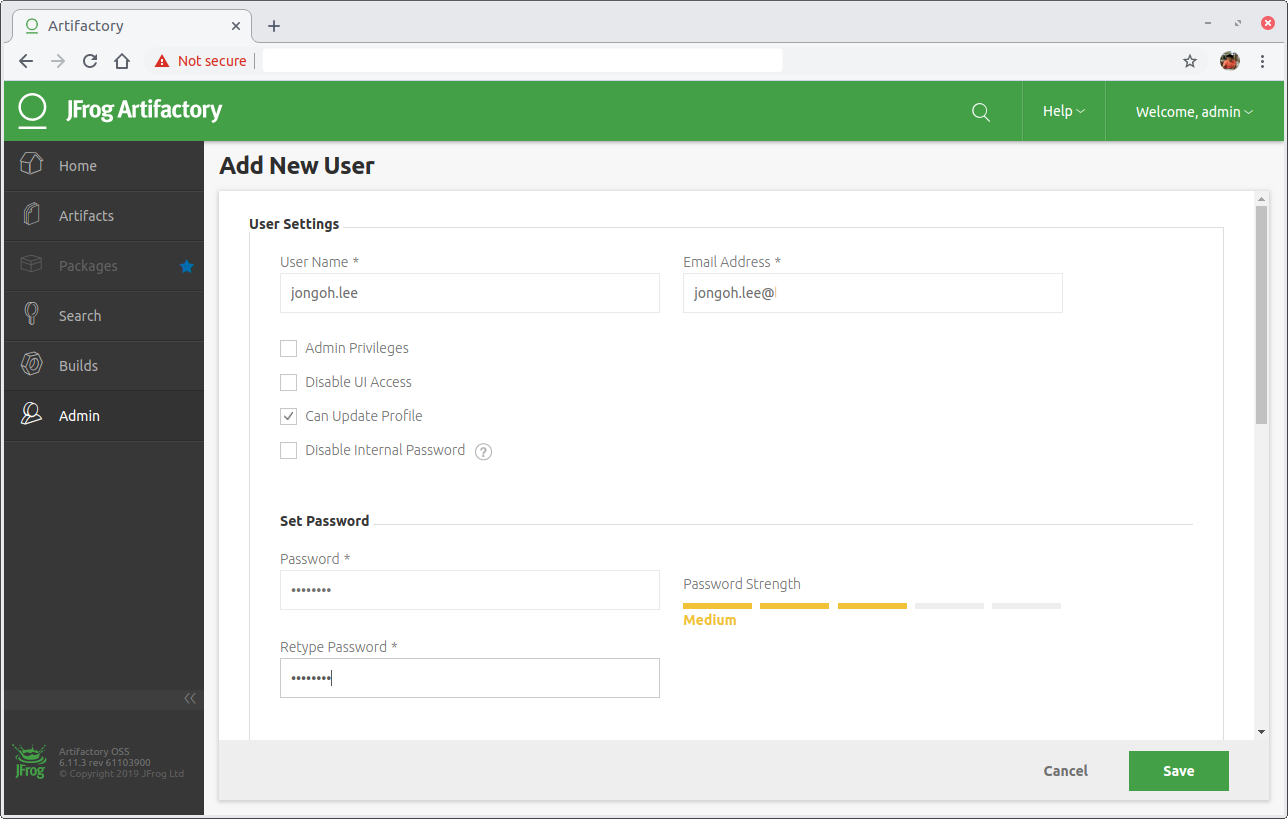Click the Packages cube icon
This screenshot has width=1288, height=819.
32,265
